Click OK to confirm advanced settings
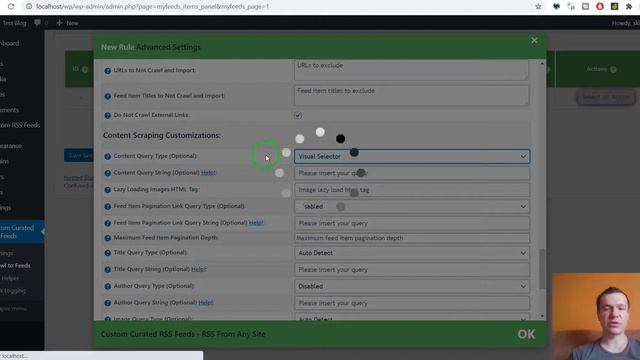 pyautogui.click(x=526, y=334)
